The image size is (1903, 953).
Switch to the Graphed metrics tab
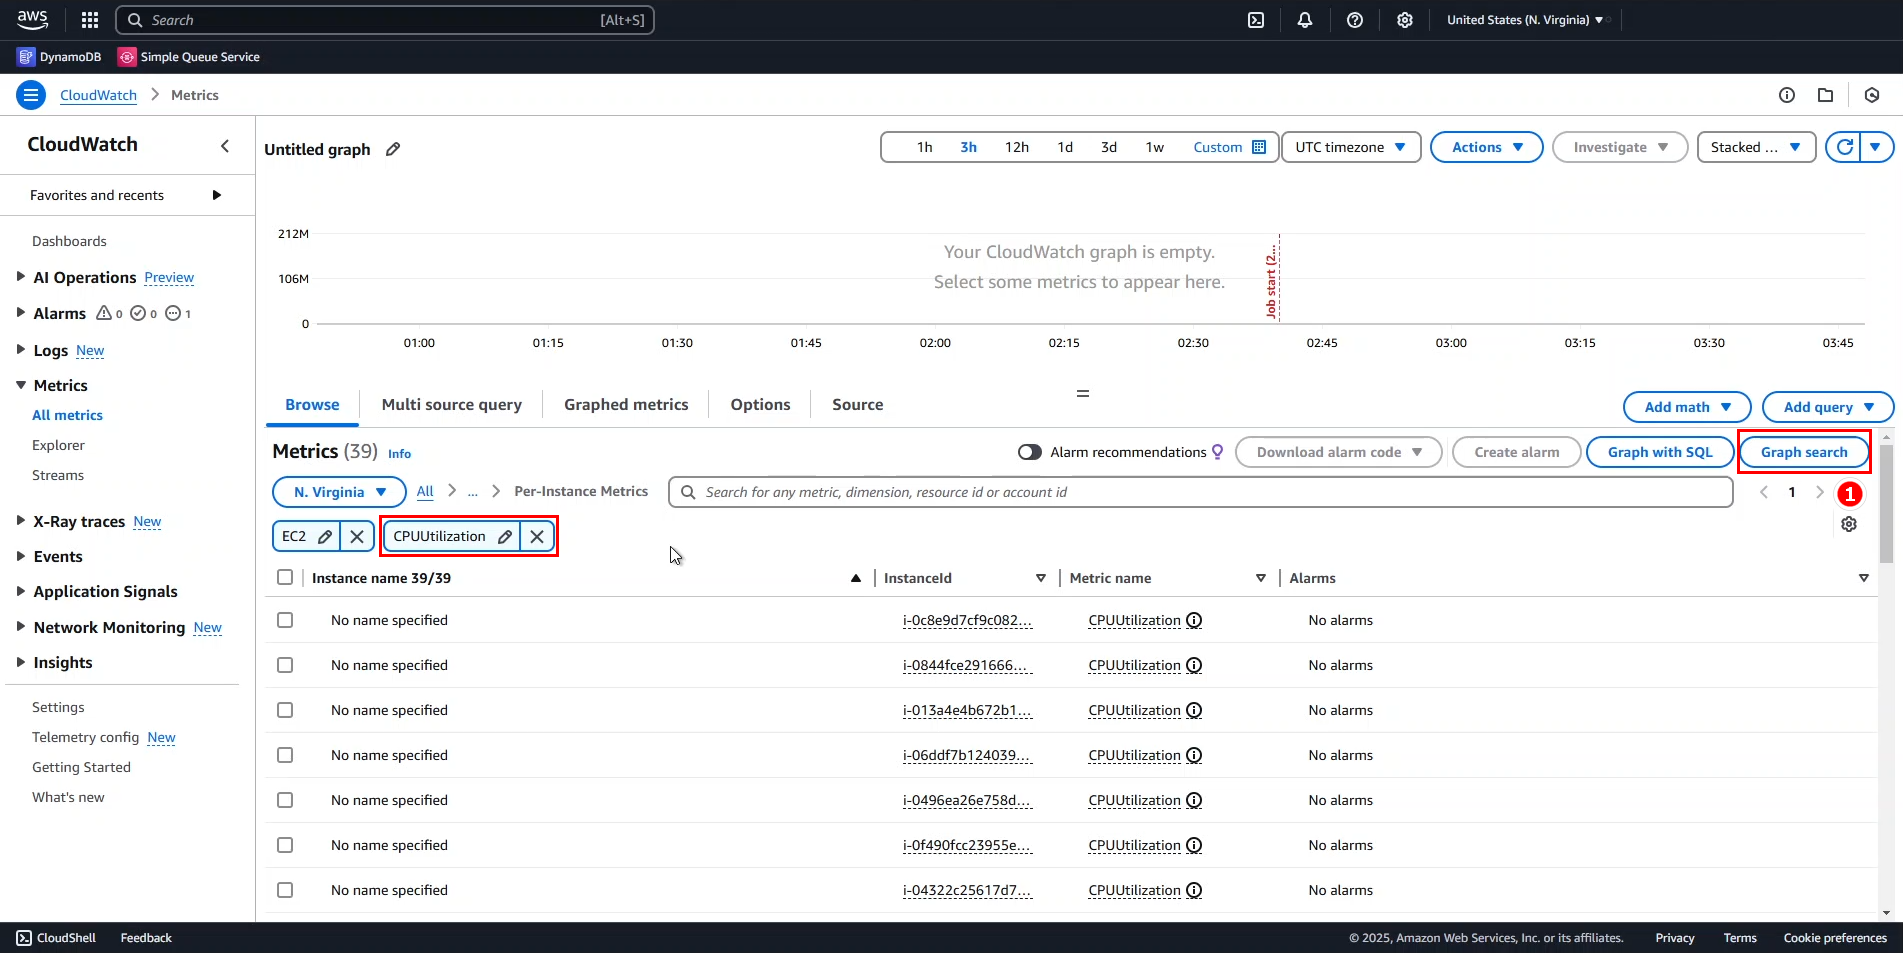click(626, 405)
